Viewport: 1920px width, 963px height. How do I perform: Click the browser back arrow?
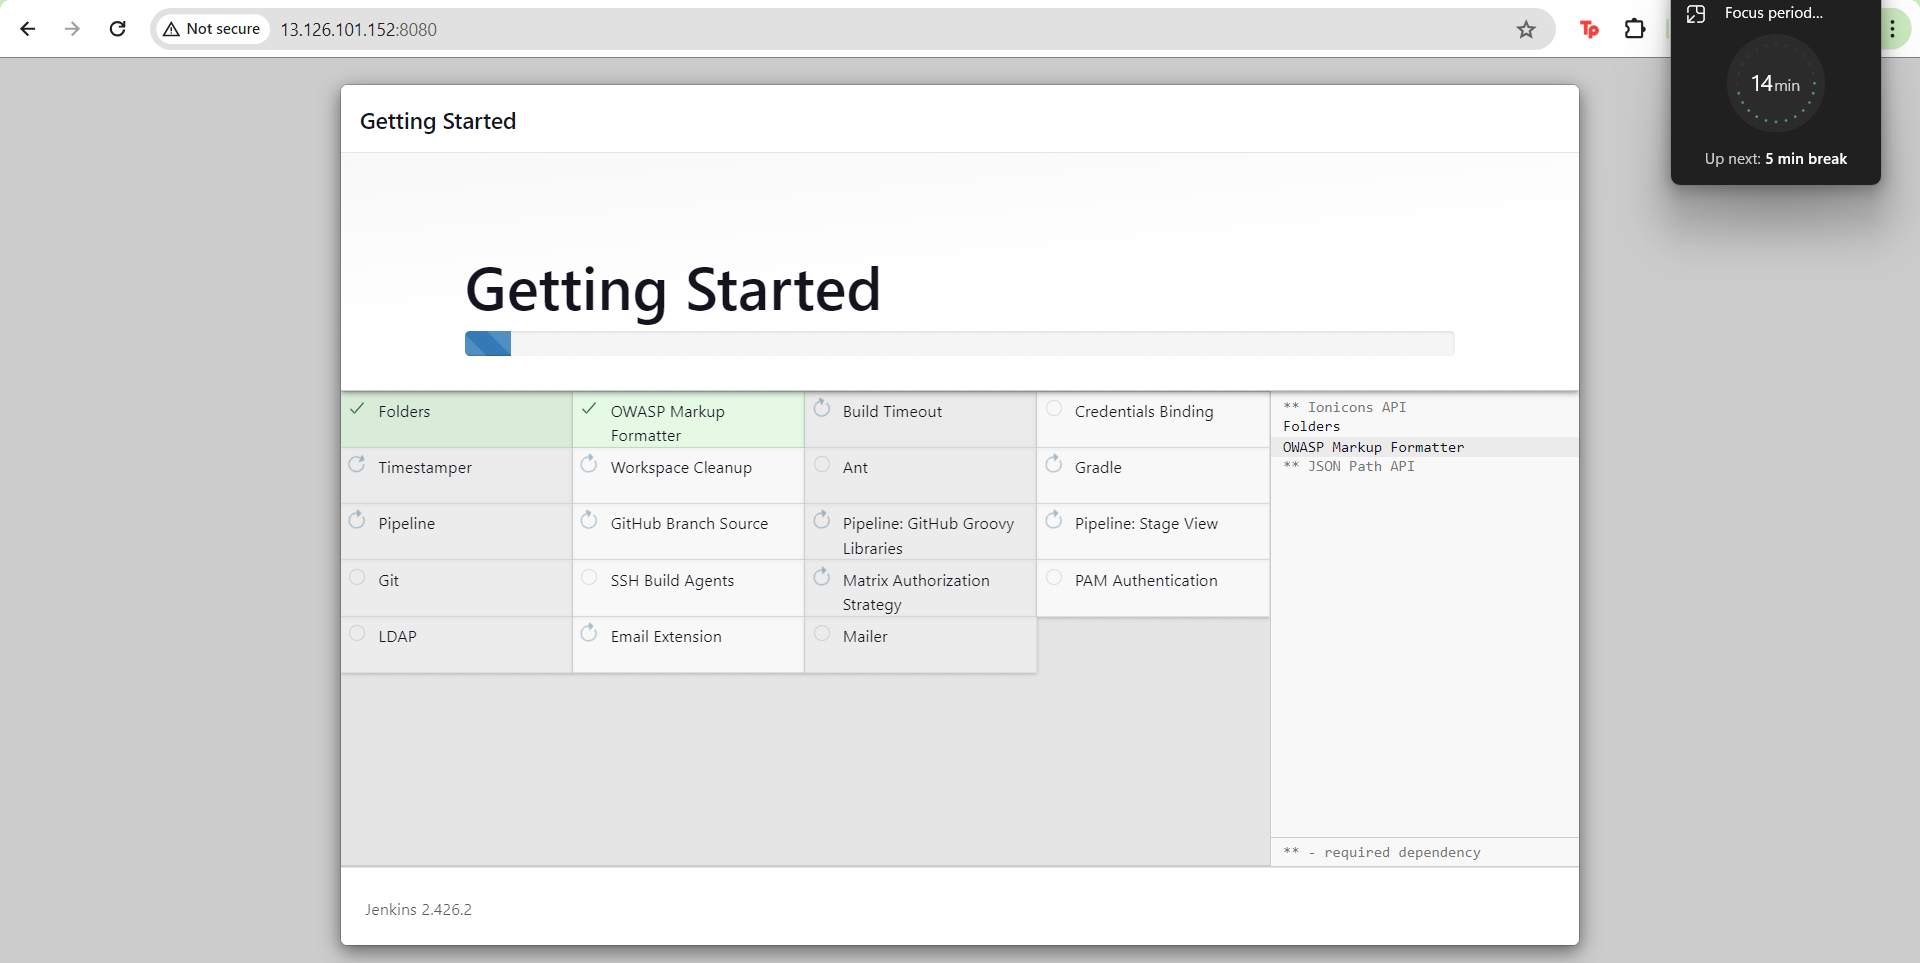pyautogui.click(x=28, y=29)
